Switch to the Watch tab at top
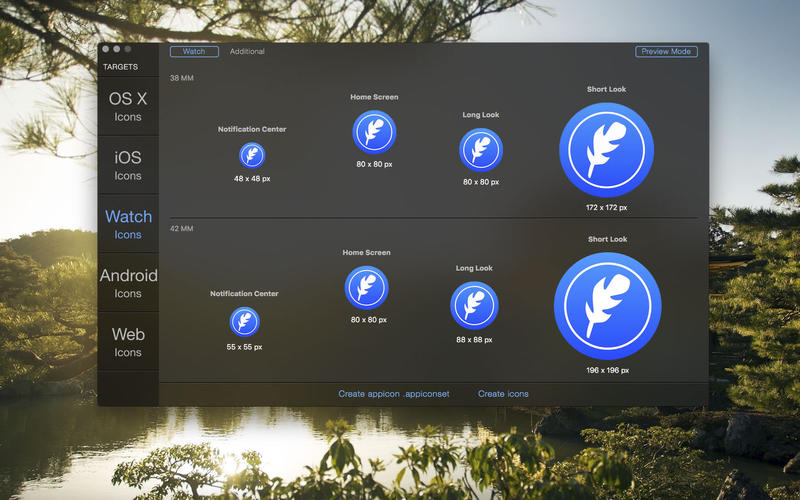The image size is (800, 500). (194, 52)
